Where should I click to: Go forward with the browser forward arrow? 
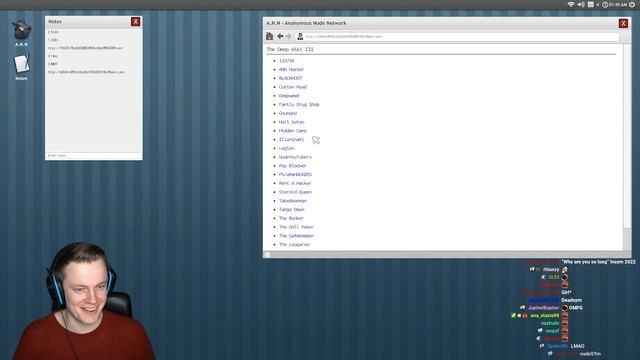click(289, 36)
